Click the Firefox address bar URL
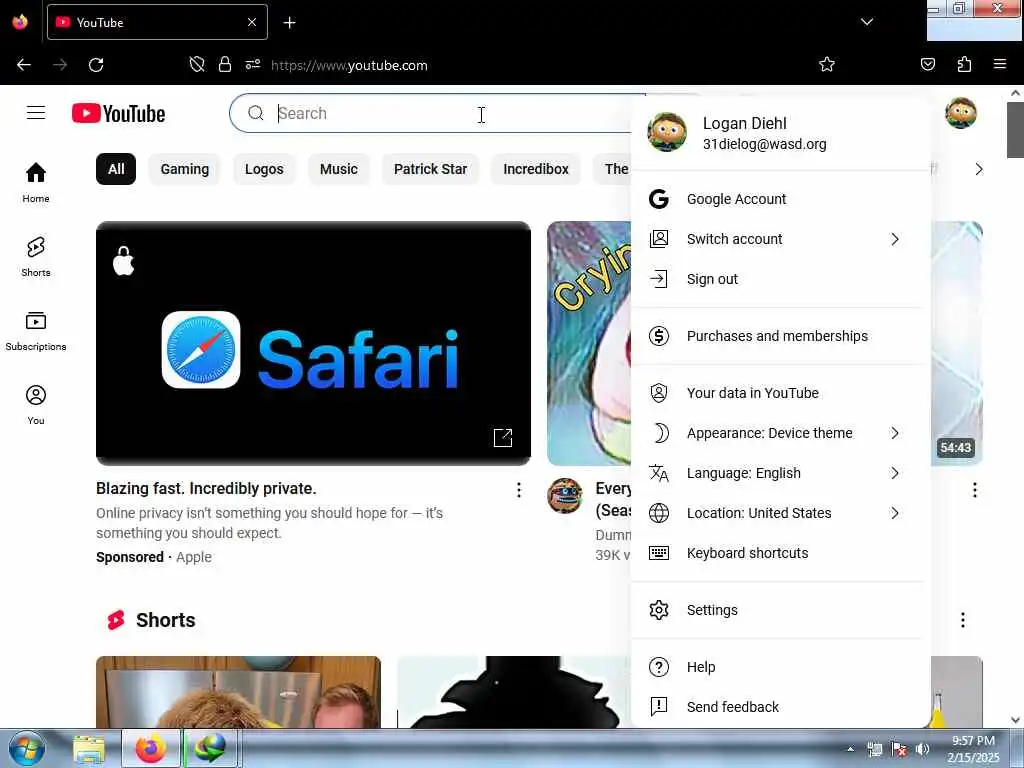This screenshot has height=768, width=1024. coord(349,65)
